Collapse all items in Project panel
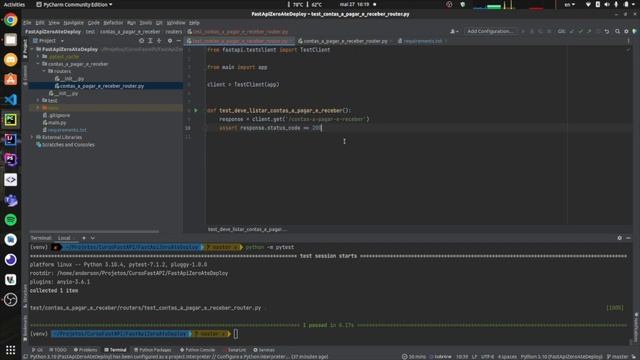The width and height of the screenshot is (640, 360). (x=159, y=41)
